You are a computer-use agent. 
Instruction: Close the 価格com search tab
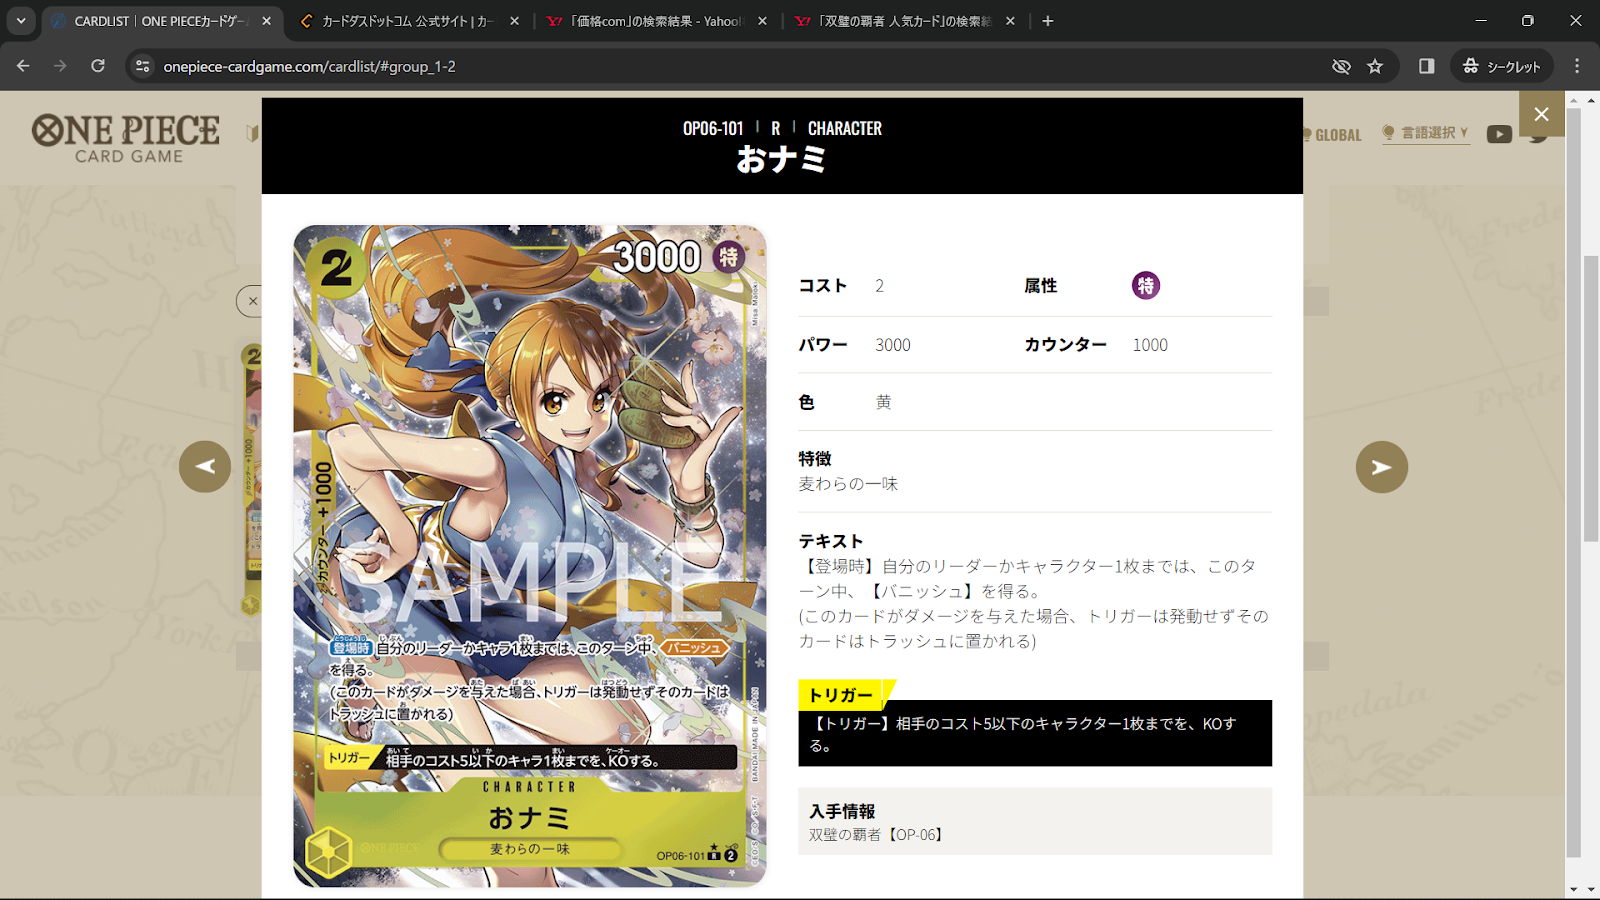[762, 21]
